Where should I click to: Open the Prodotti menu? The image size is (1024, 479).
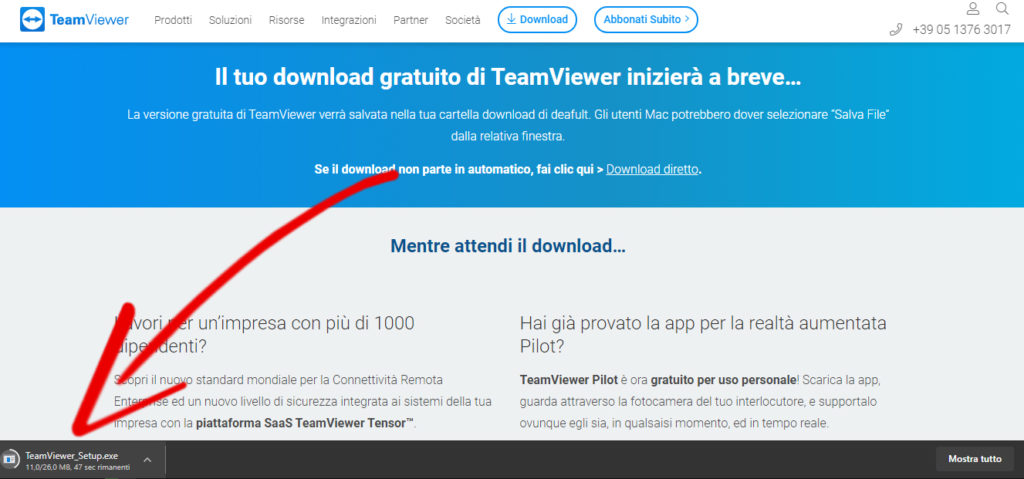coord(173,20)
